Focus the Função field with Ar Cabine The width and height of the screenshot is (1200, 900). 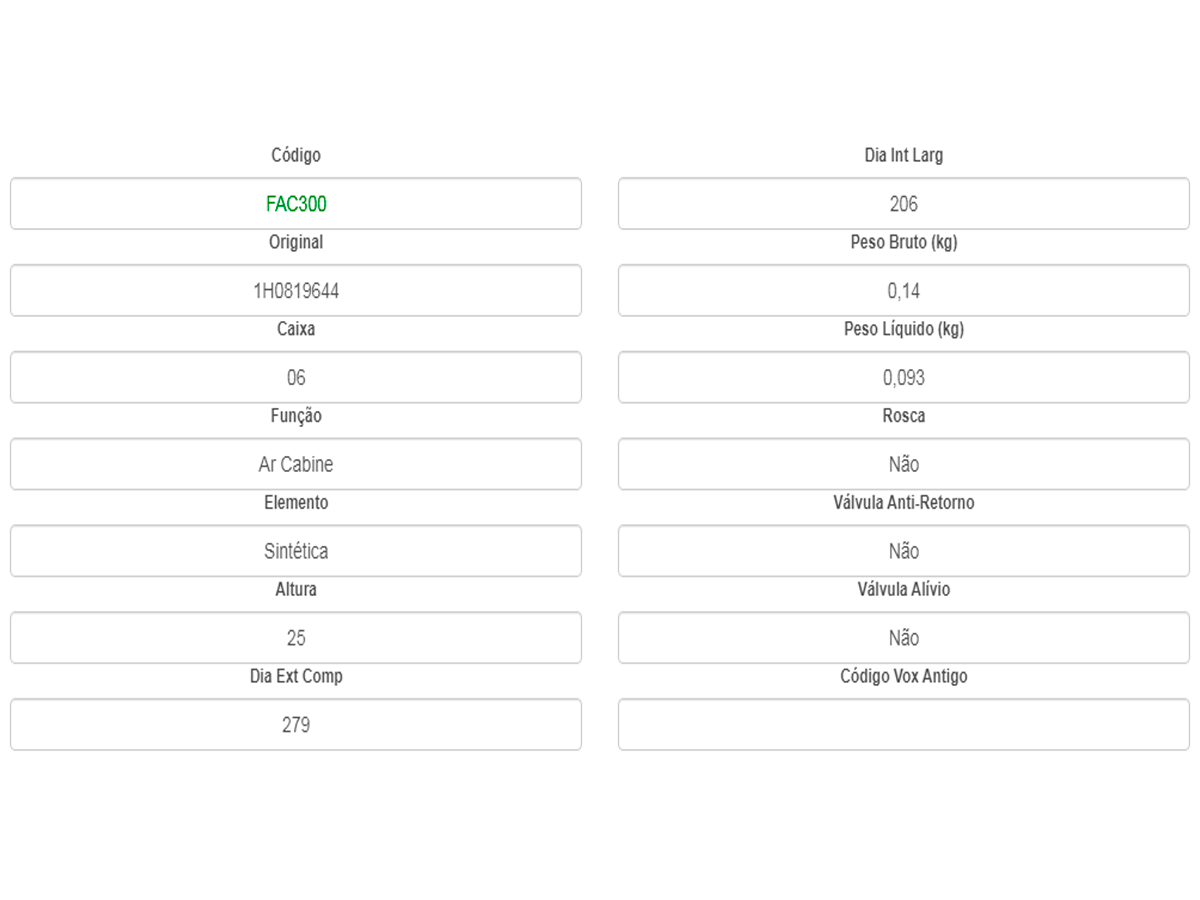click(x=296, y=464)
